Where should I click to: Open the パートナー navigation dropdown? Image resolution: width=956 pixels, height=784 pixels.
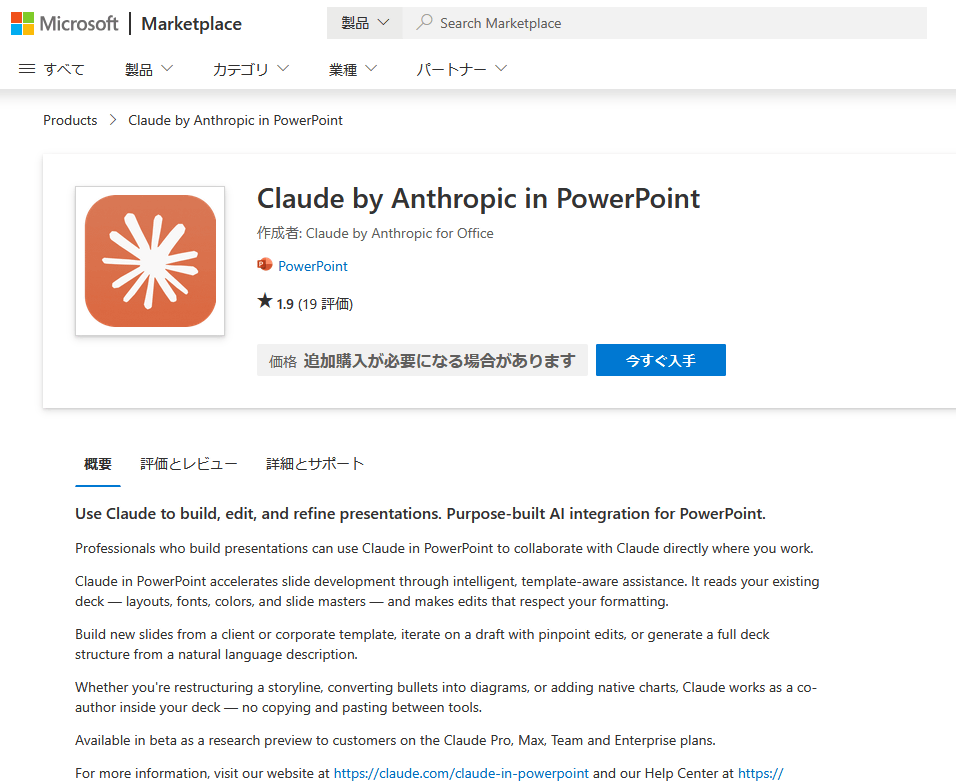[462, 69]
